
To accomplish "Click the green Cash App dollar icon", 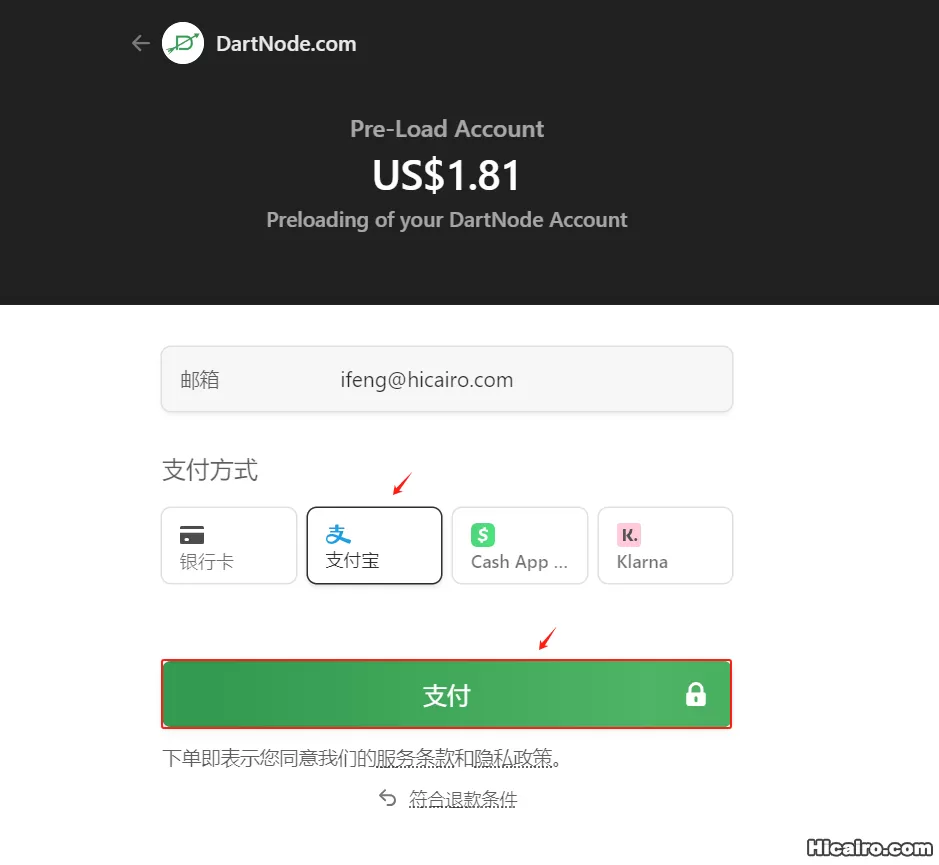I will tap(483, 535).
